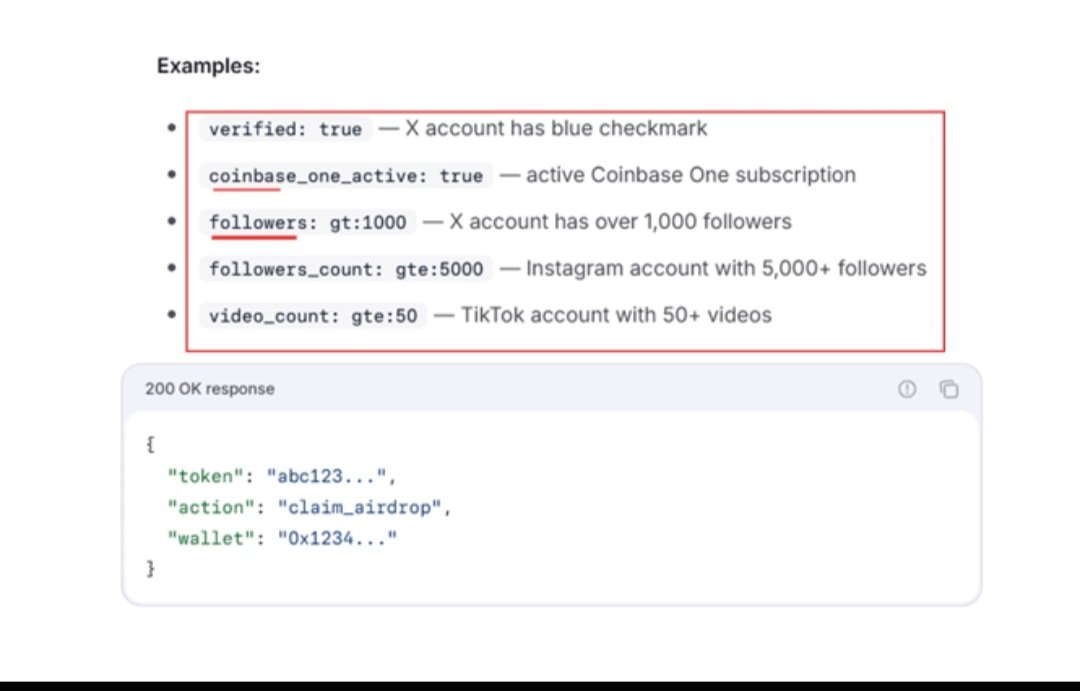The height and width of the screenshot is (691, 1080).
Task: Select the 'followers_count: gte:5000' code snippet
Action: tap(346, 269)
